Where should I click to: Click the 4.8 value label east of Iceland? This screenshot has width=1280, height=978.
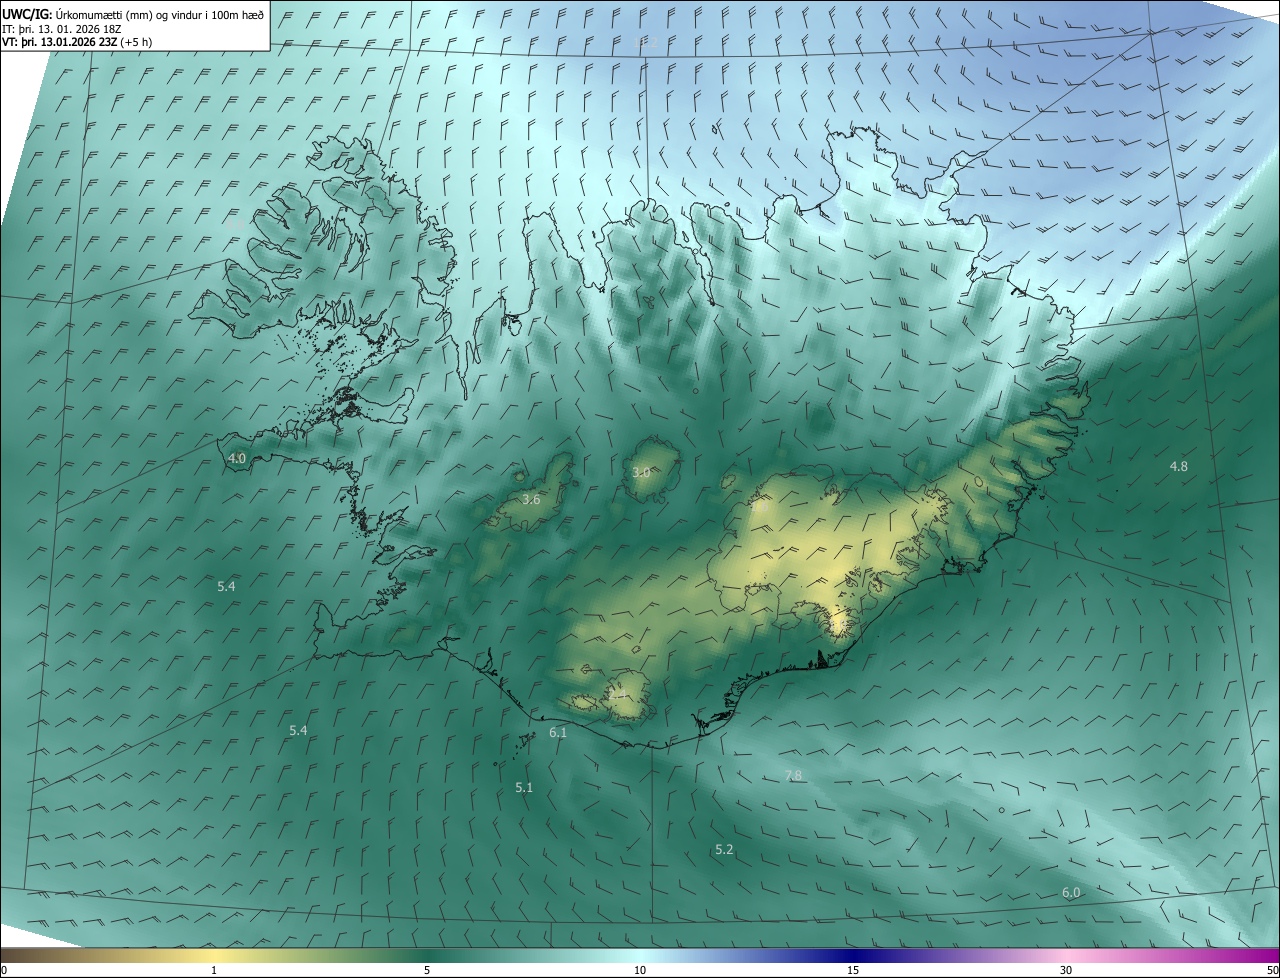(1179, 467)
